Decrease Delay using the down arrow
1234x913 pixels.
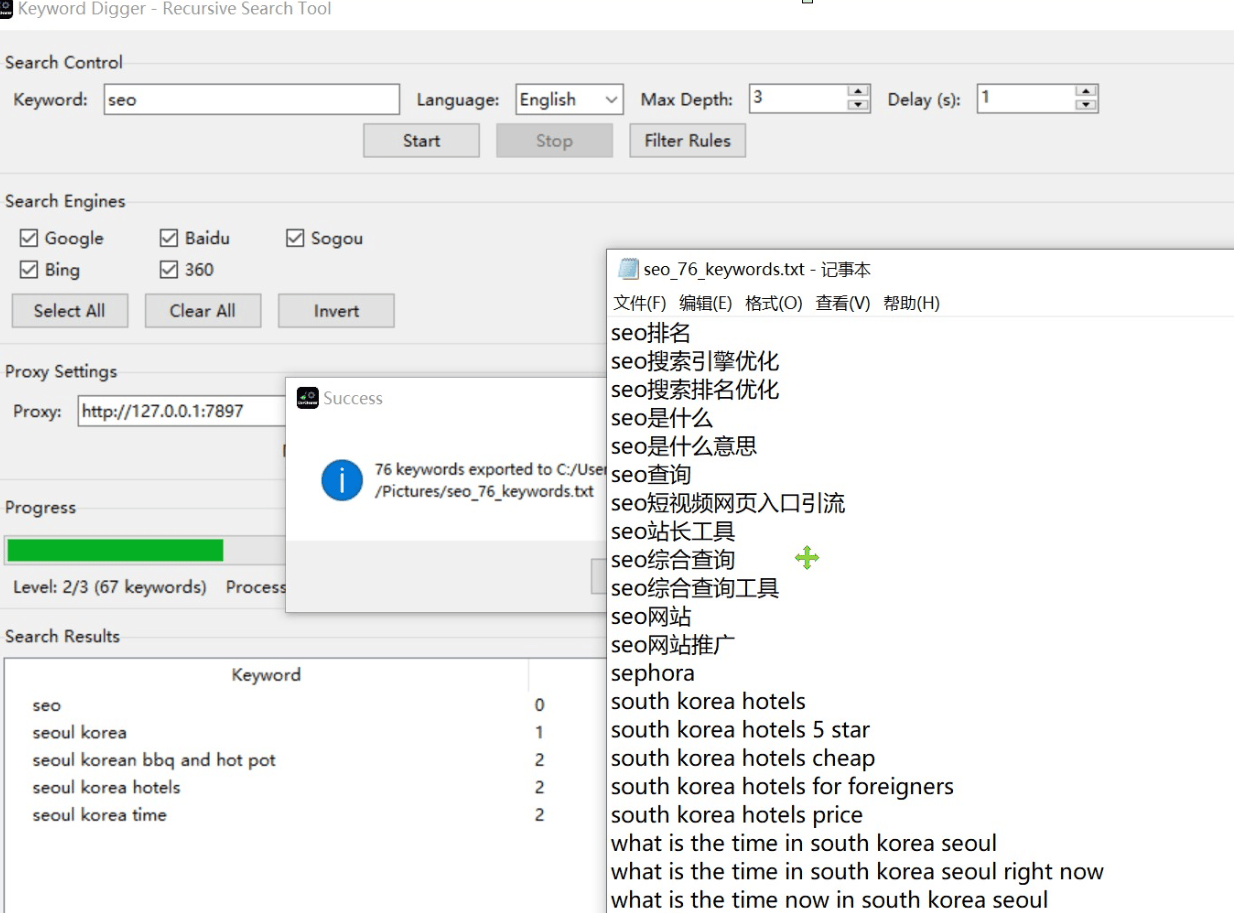tap(1086, 105)
